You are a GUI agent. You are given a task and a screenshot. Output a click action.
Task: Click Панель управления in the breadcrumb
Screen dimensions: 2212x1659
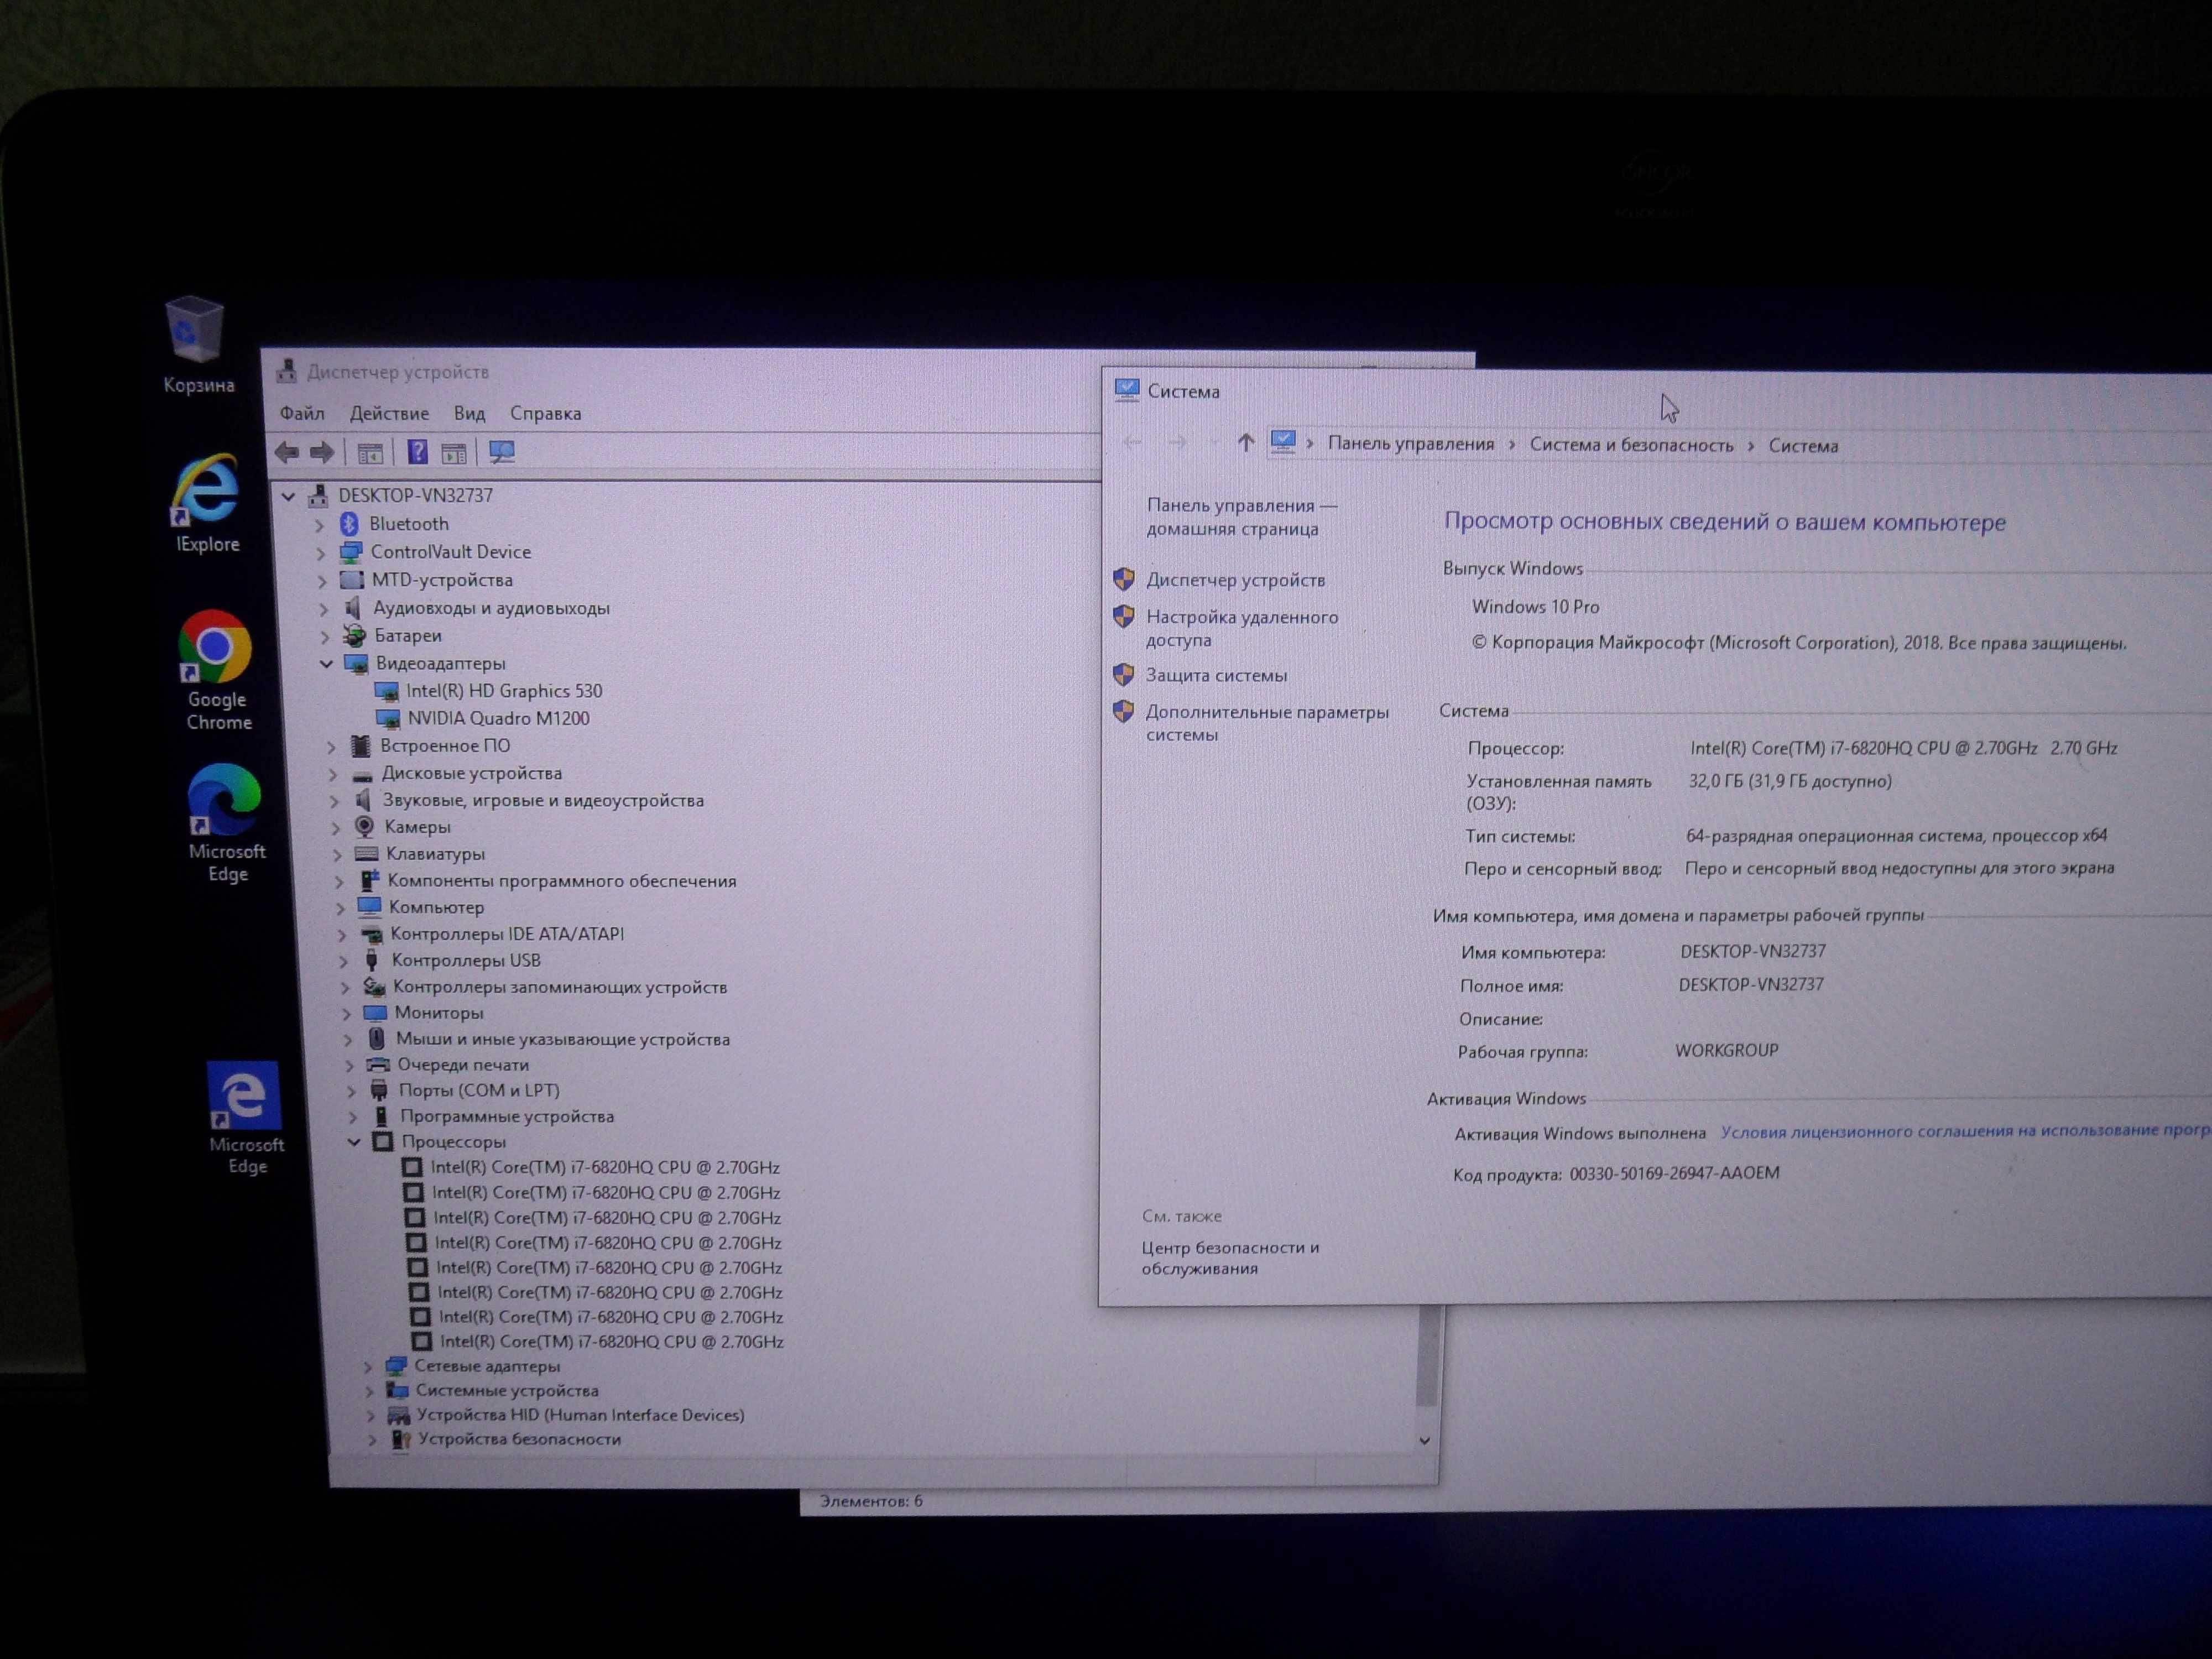(x=1410, y=444)
